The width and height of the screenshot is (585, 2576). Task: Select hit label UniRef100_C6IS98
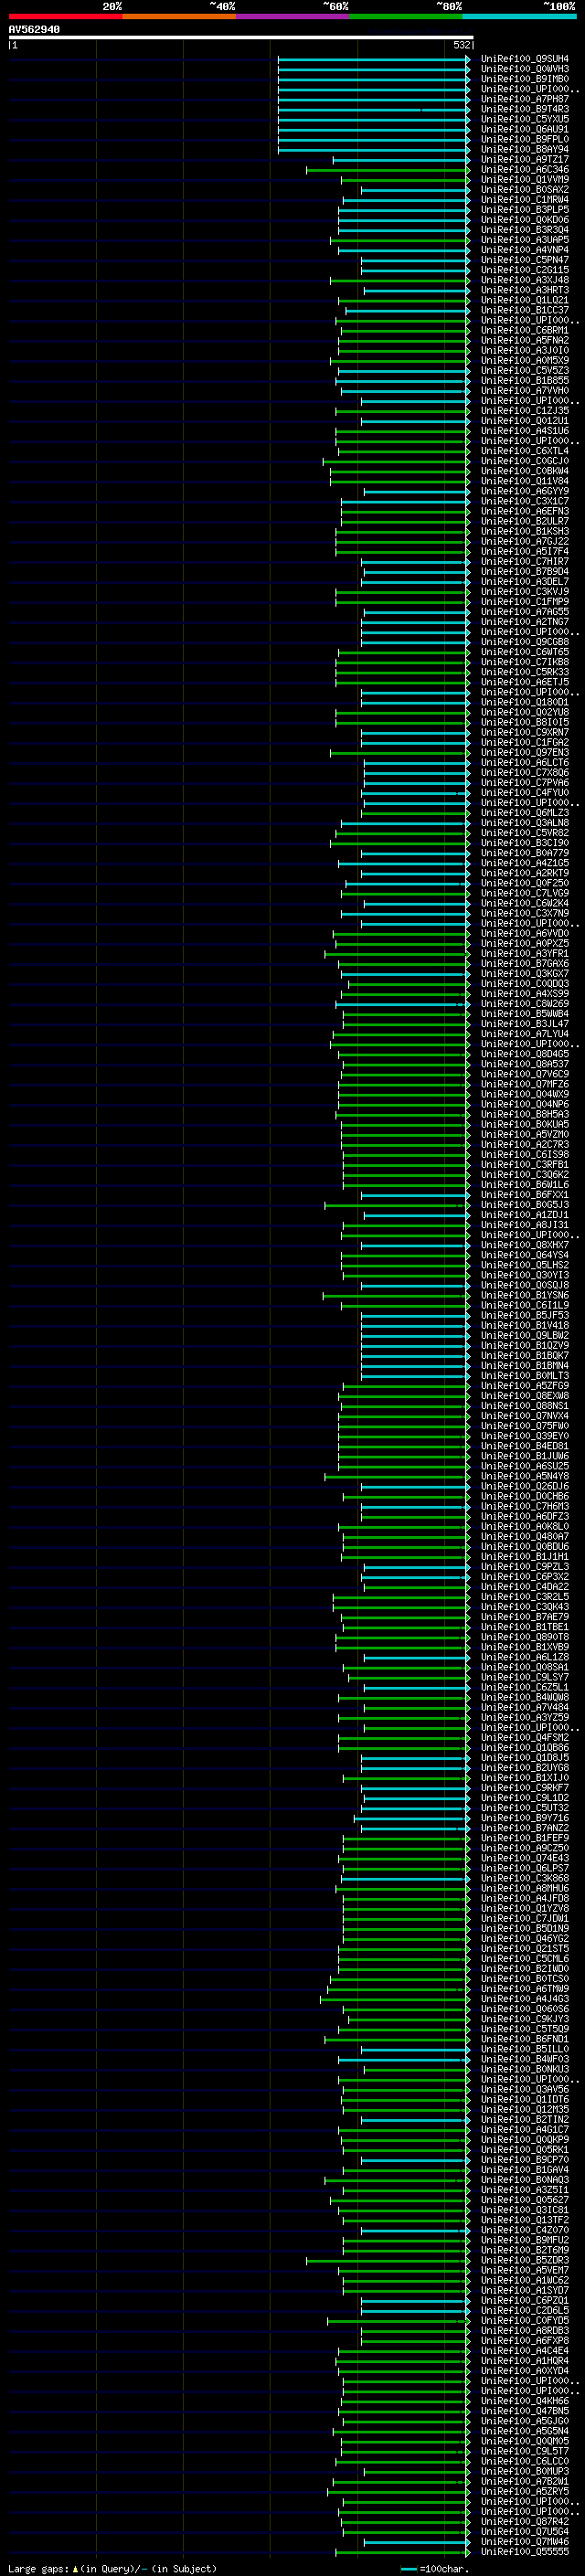pyautogui.click(x=525, y=1154)
